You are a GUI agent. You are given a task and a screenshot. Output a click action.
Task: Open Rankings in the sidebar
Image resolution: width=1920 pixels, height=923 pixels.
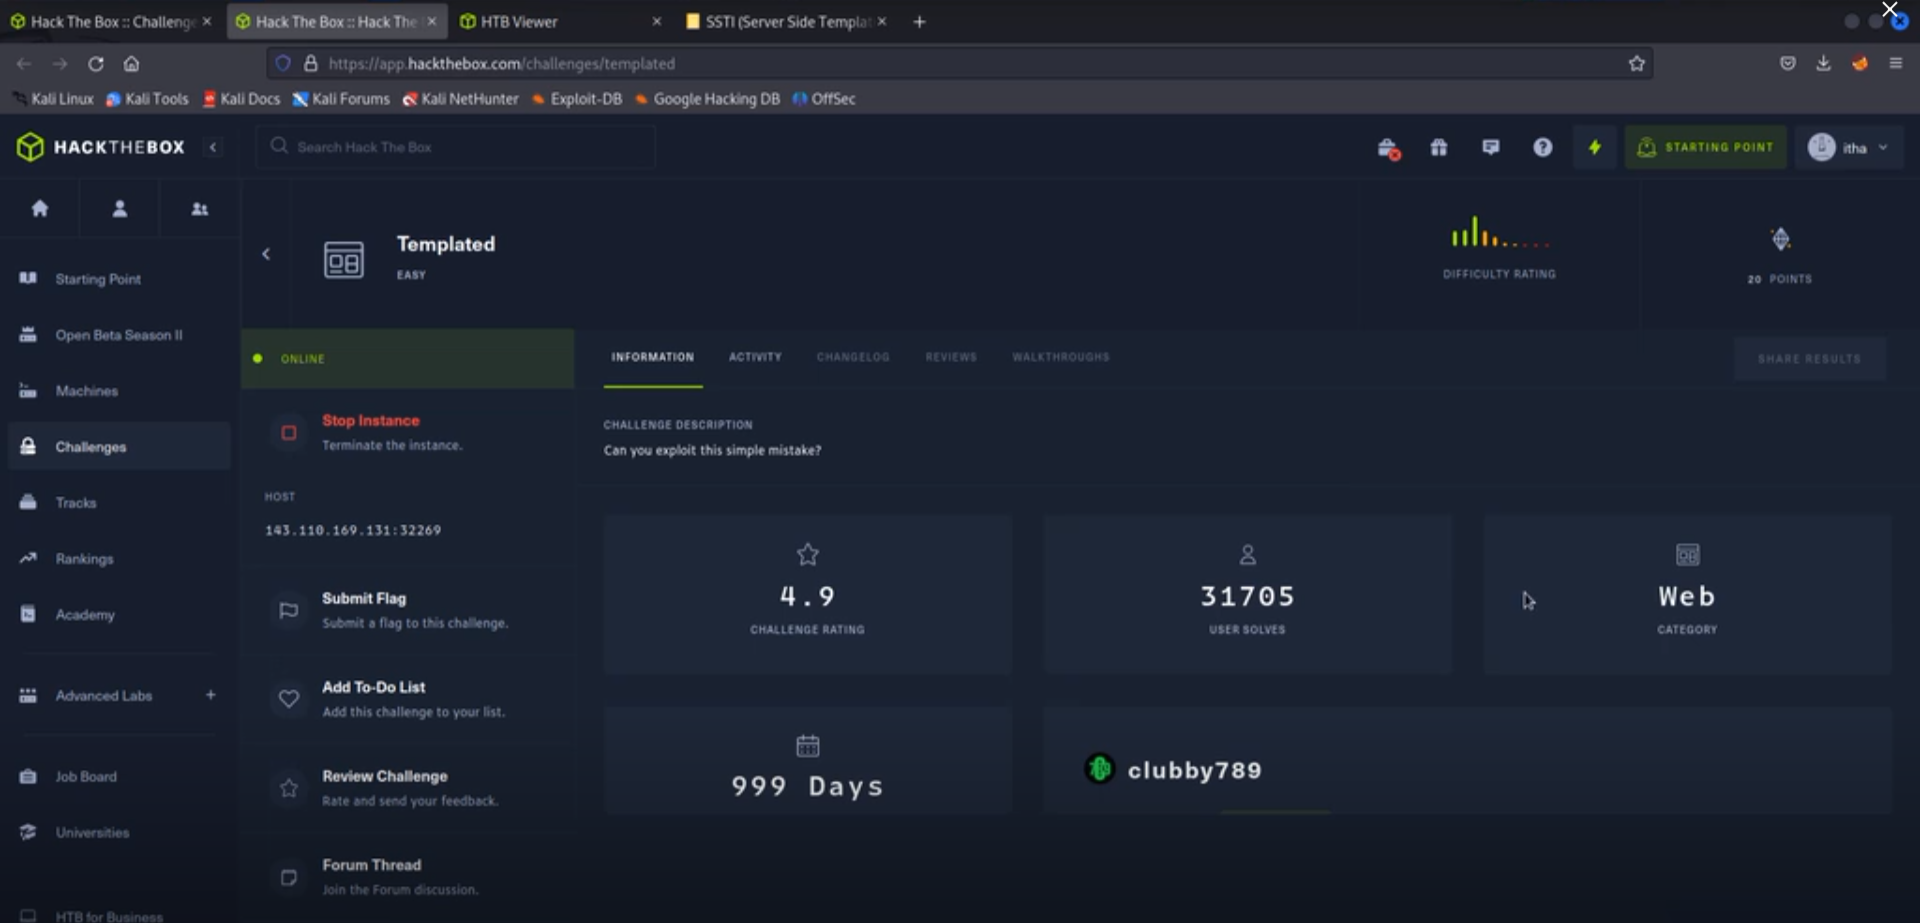118,558
